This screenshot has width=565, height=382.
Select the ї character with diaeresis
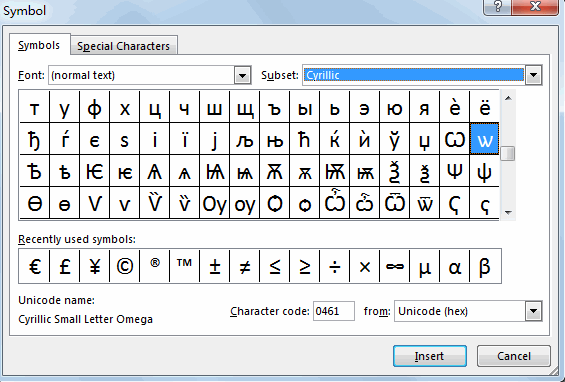click(184, 139)
